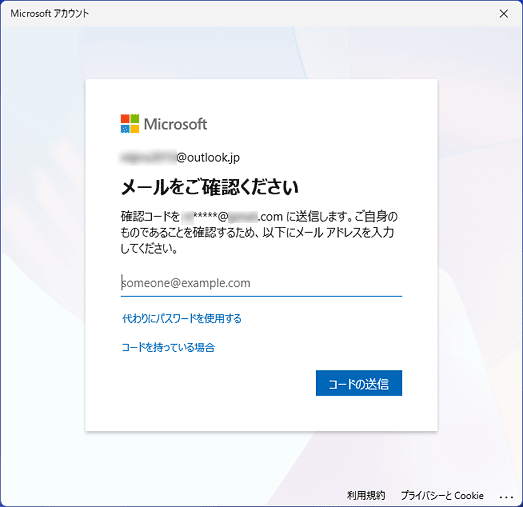Open the 利用規約 link
523x507 pixels.
tap(366, 495)
